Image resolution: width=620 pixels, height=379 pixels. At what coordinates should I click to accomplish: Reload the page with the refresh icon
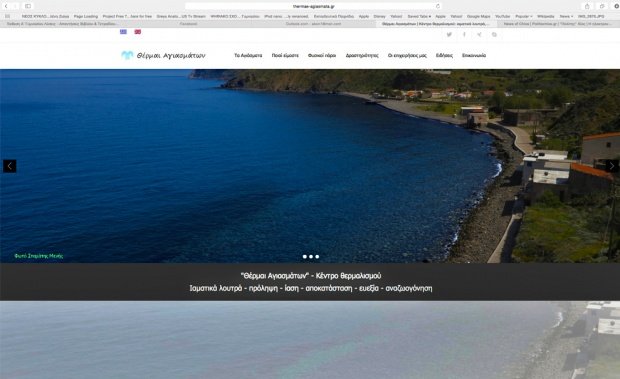click(438, 6)
